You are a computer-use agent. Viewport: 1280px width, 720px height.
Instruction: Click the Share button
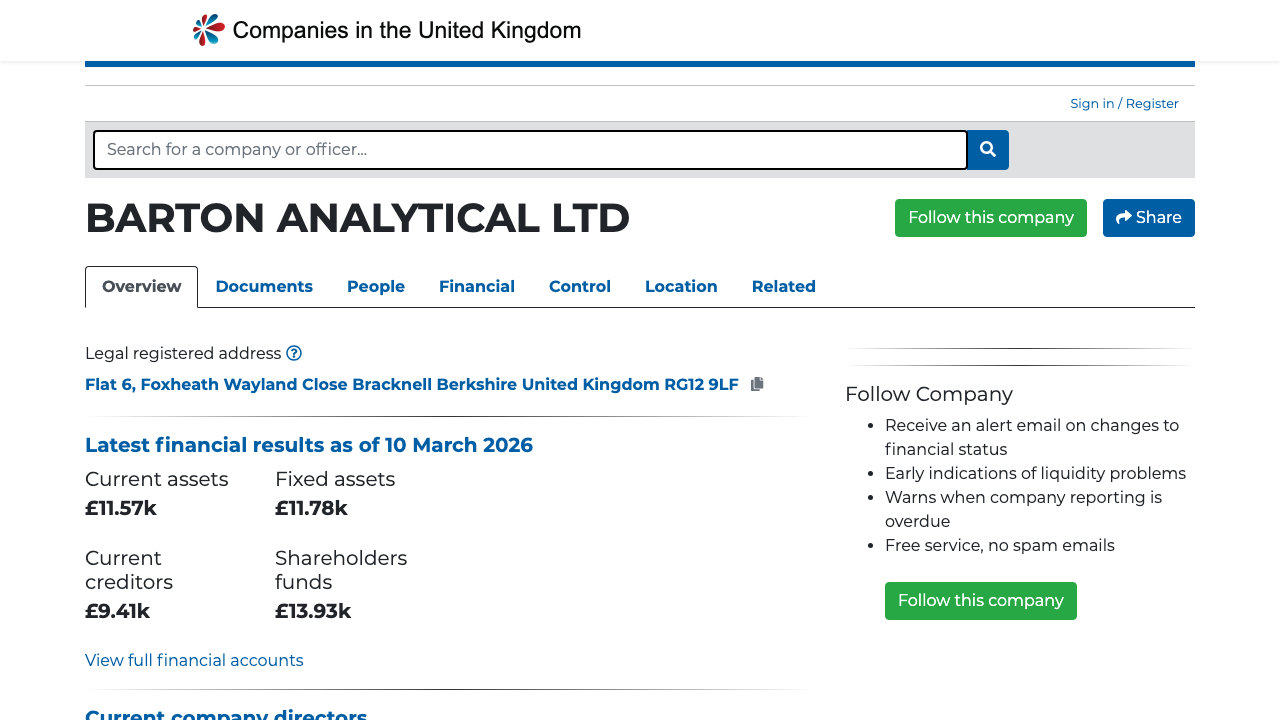pyautogui.click(x=1148, y=217)
